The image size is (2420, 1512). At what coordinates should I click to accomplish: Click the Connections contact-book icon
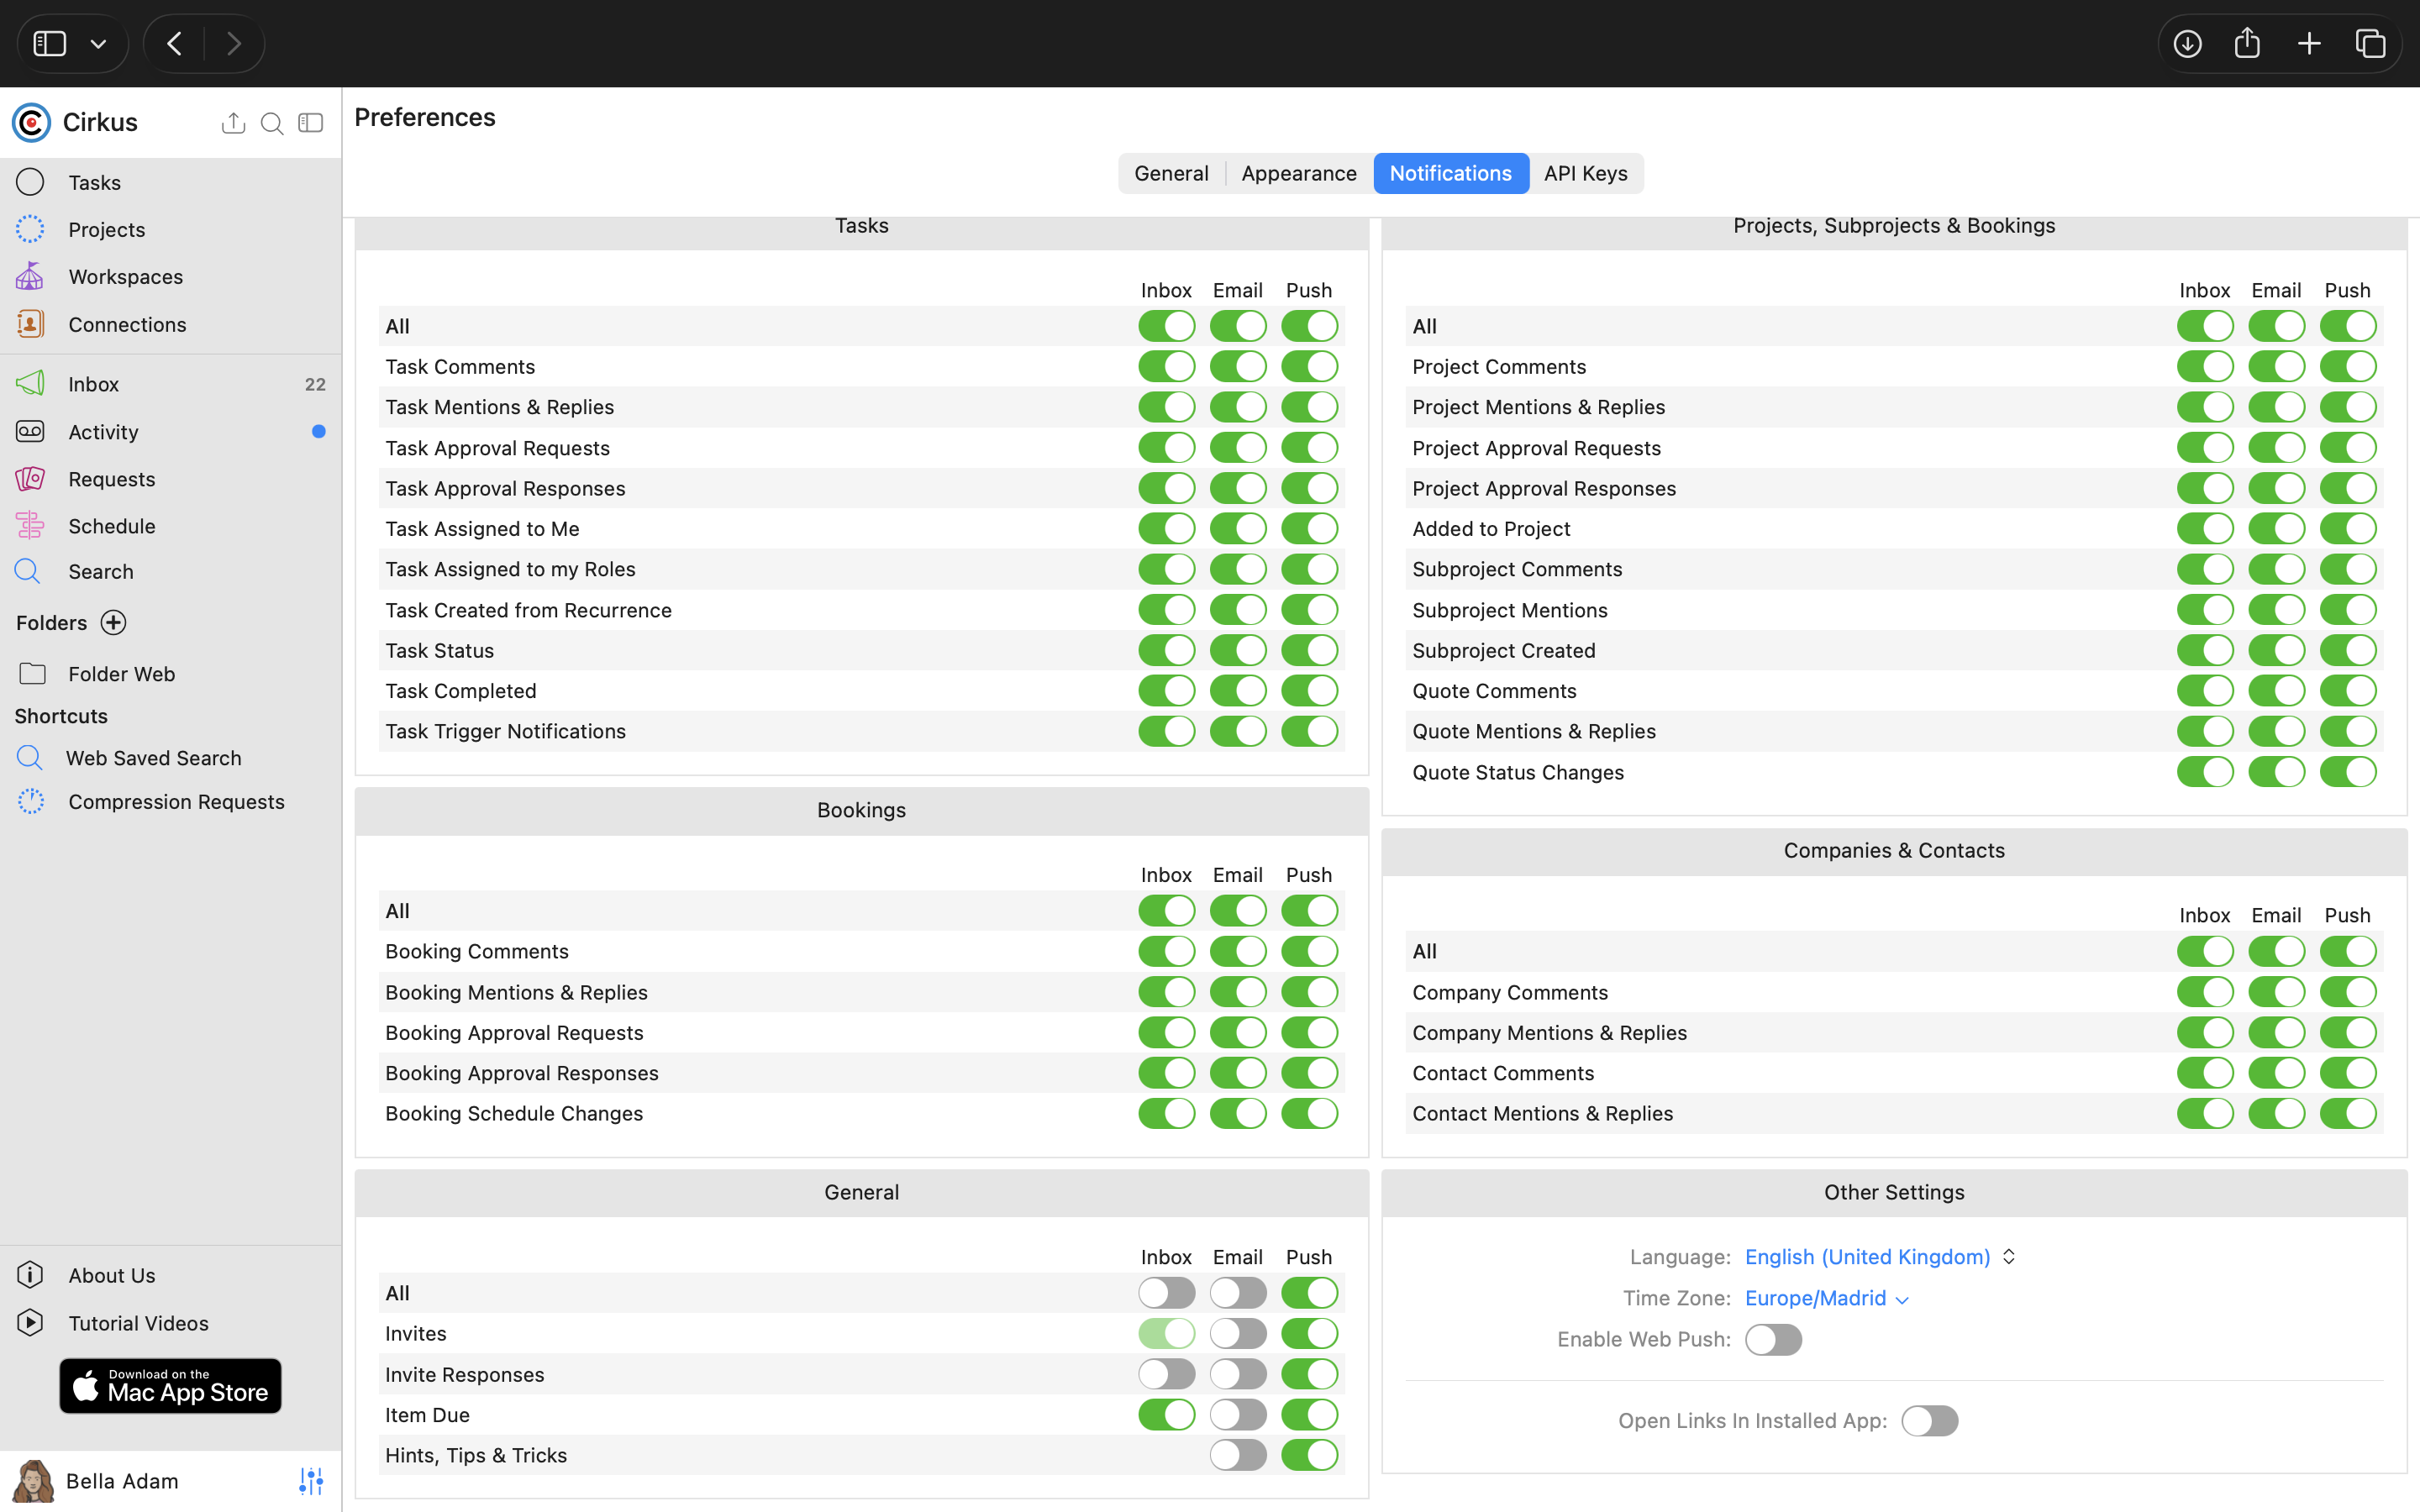point(30,324)
